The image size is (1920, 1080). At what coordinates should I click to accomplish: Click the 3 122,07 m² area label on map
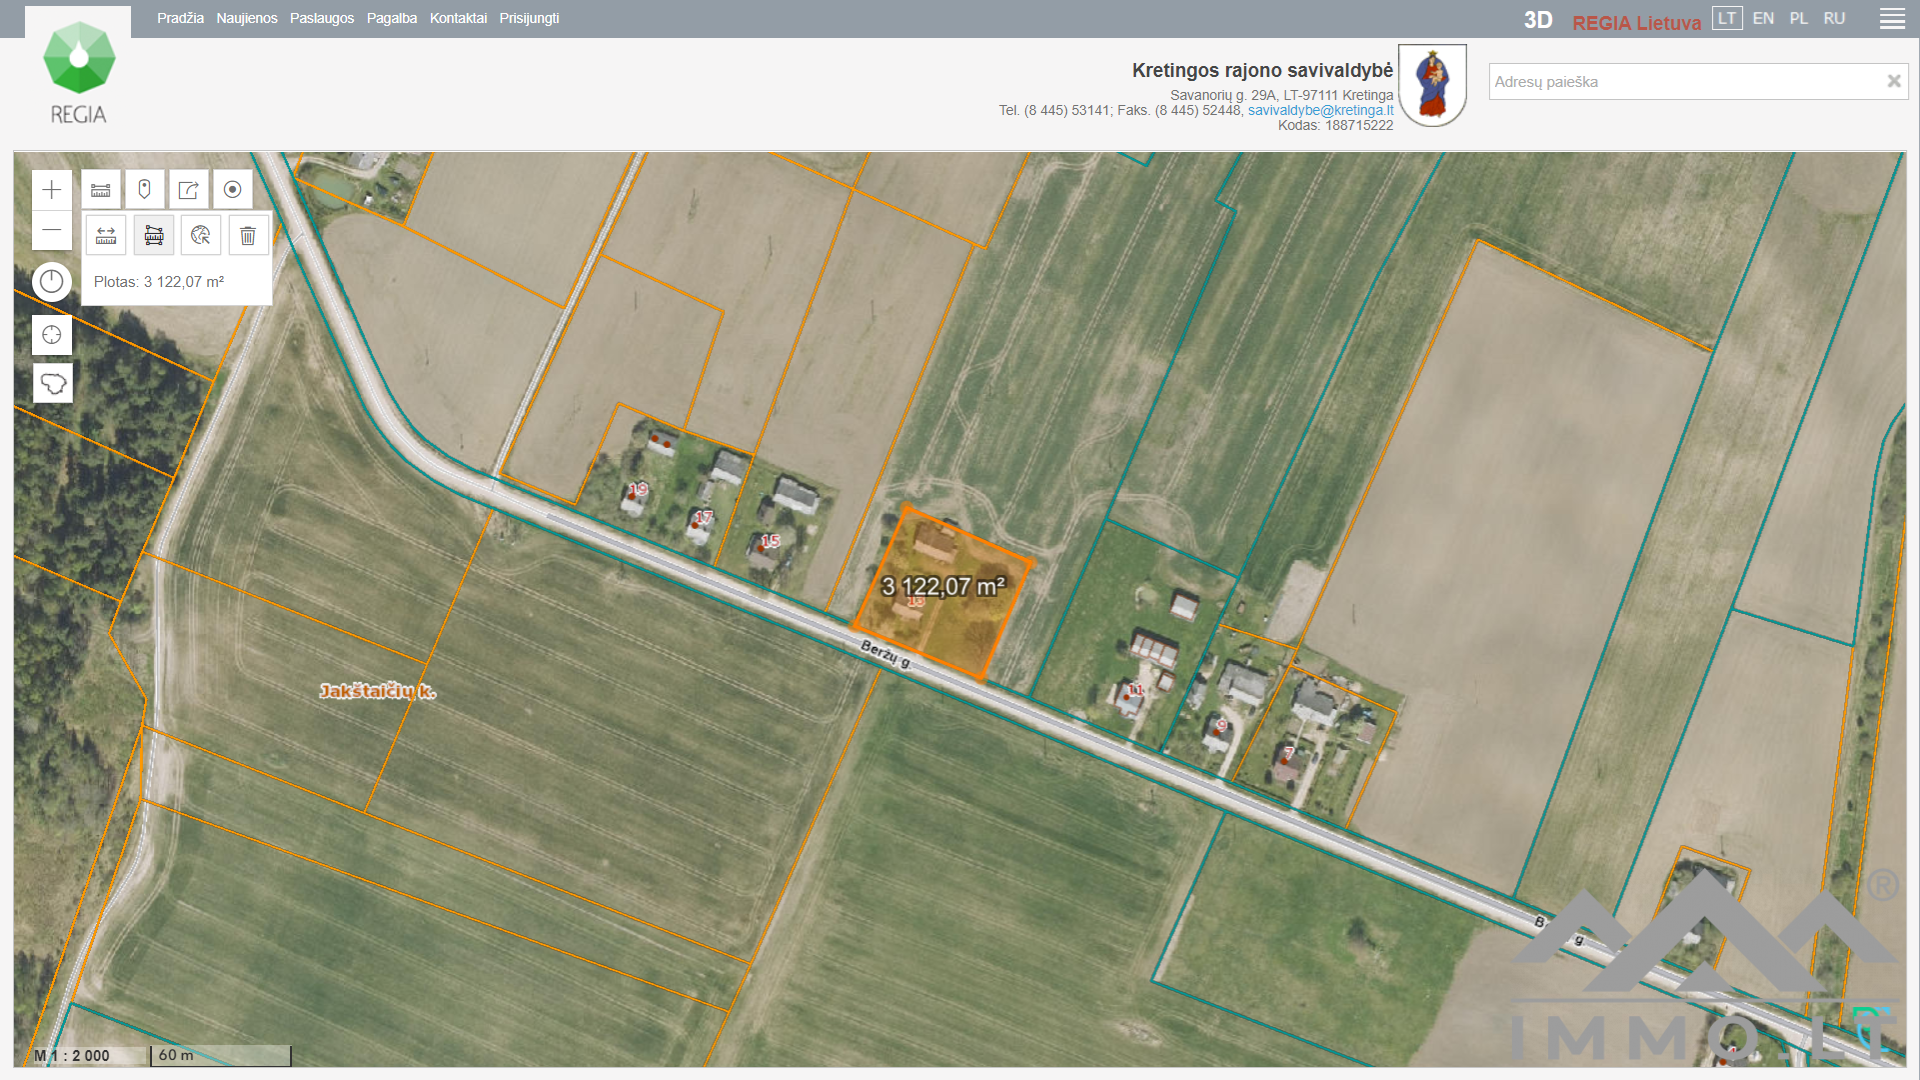(x=942, y=586)
